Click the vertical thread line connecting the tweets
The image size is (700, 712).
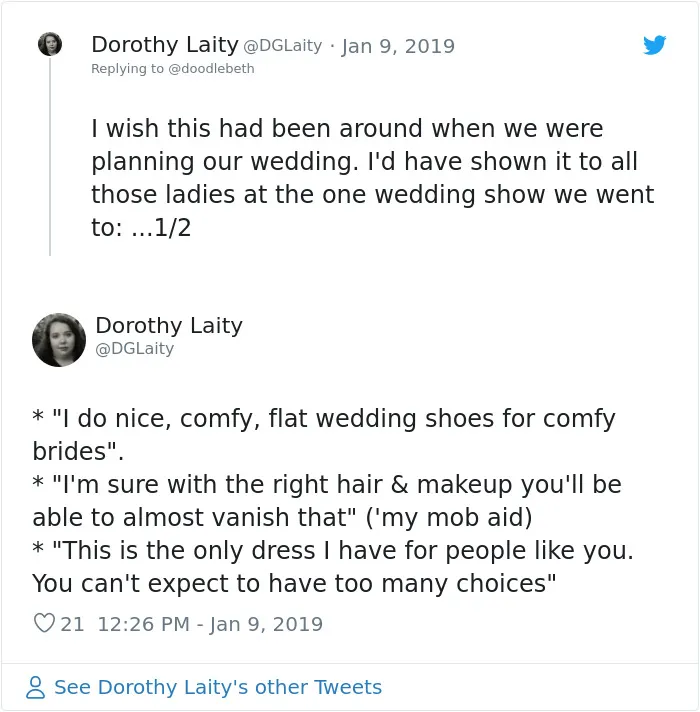tap(50, 157)
